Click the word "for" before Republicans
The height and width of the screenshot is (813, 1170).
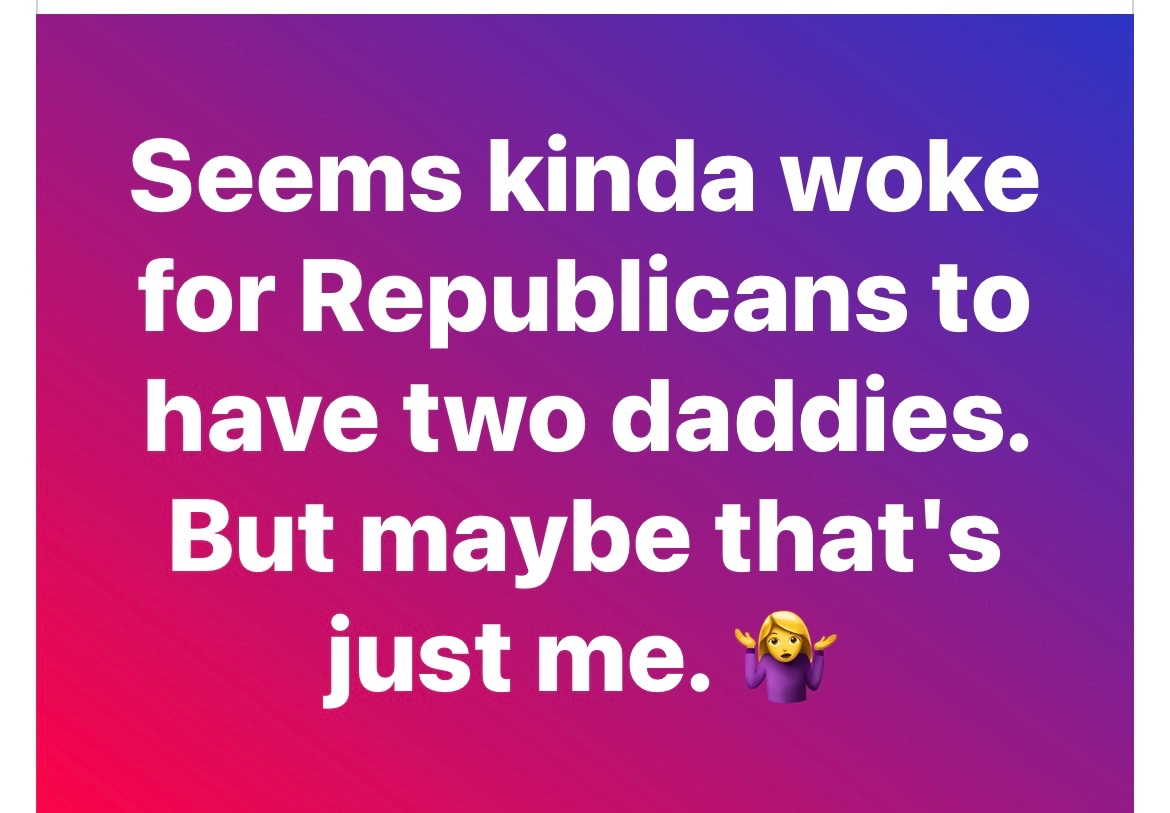click(x=207, y=294)
